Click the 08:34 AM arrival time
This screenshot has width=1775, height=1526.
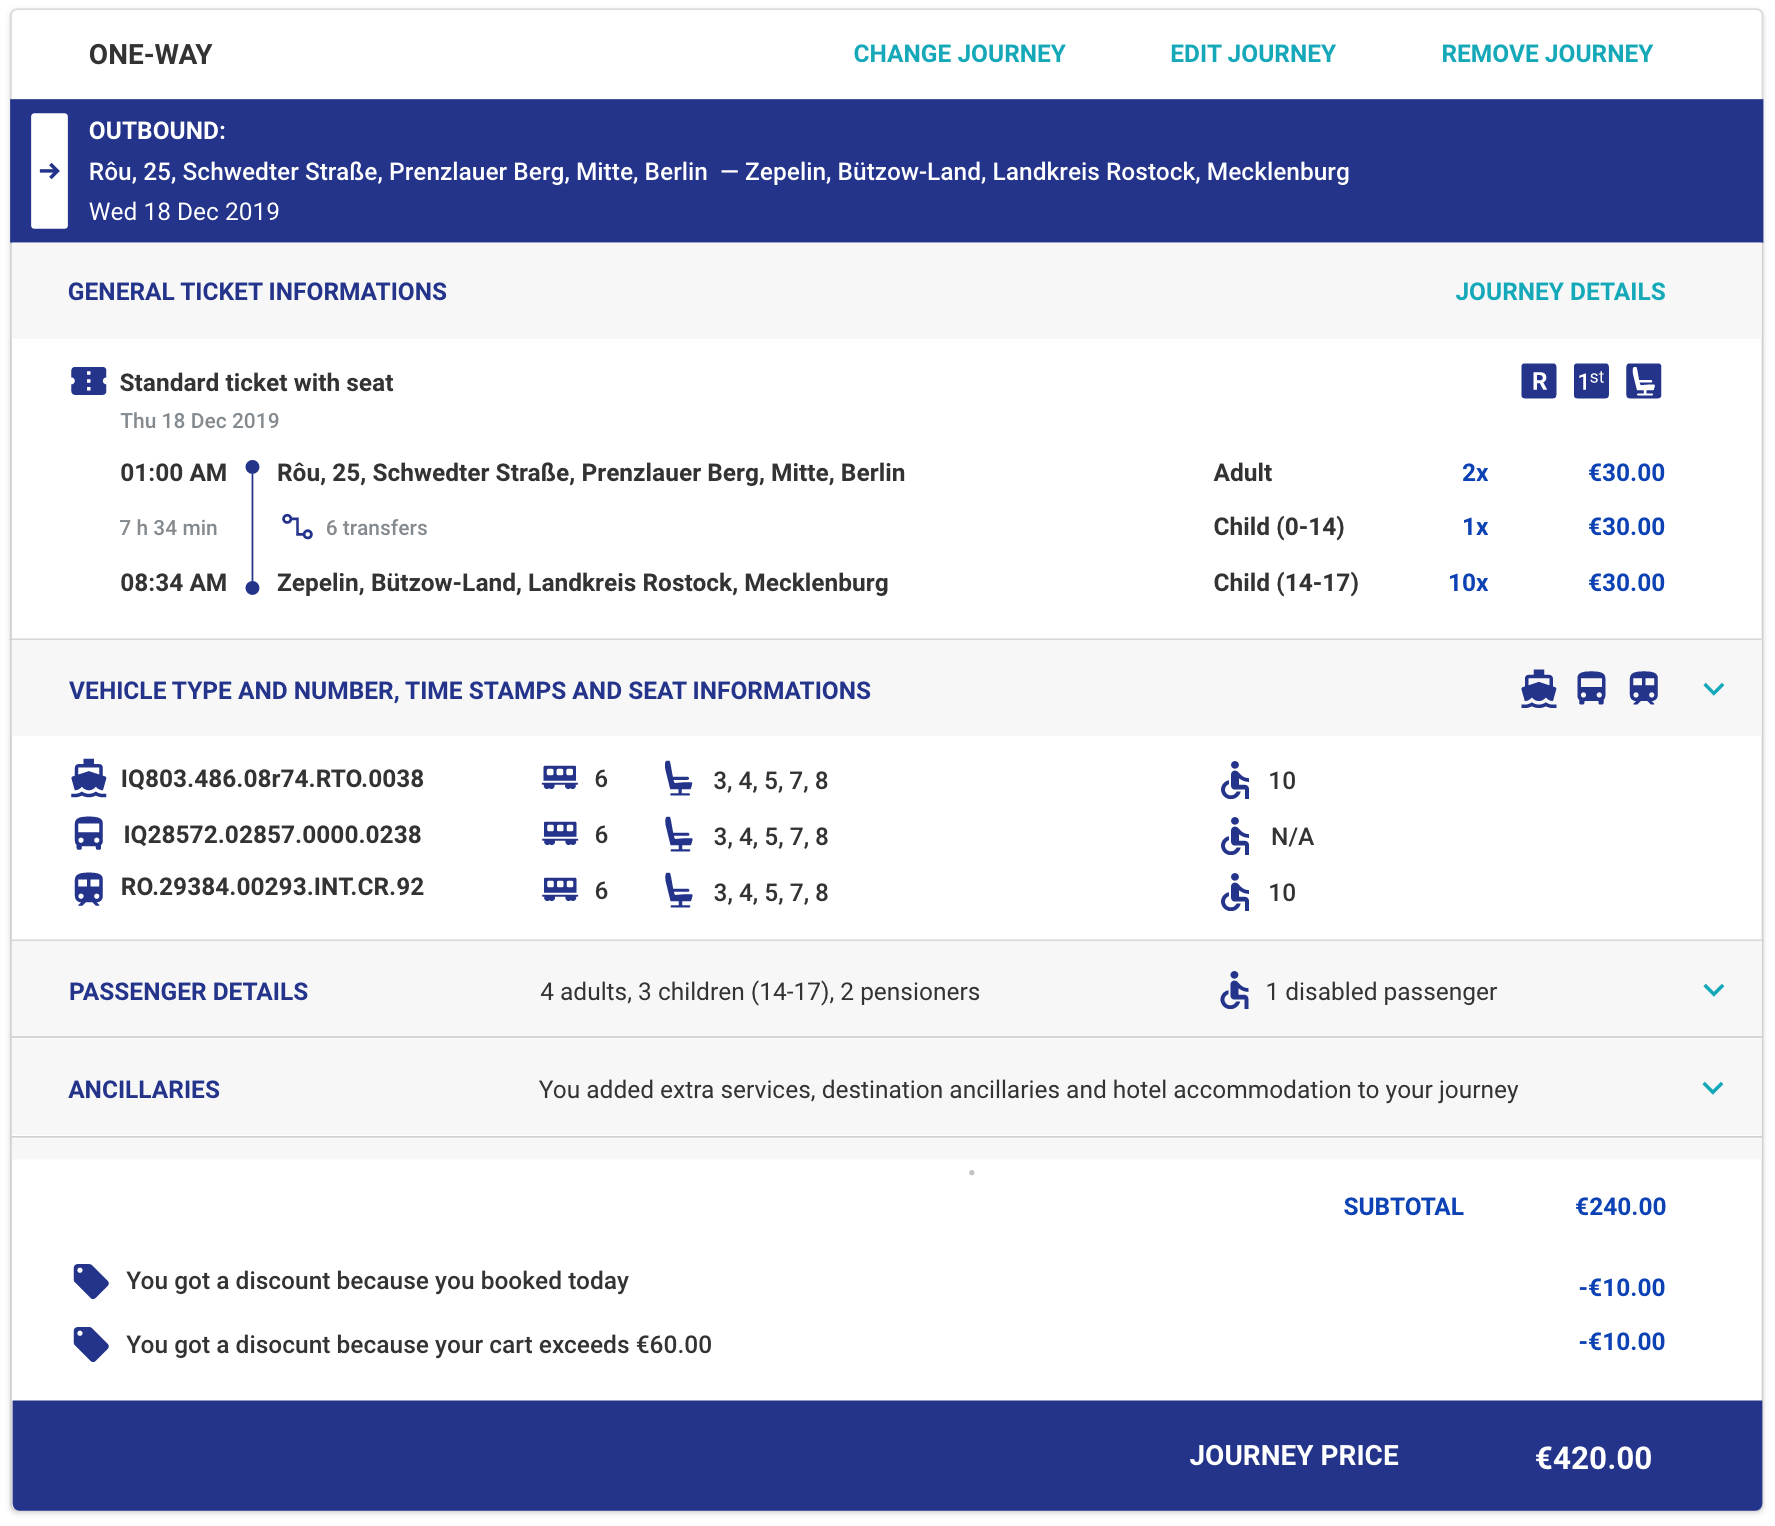tap(174, 583)
